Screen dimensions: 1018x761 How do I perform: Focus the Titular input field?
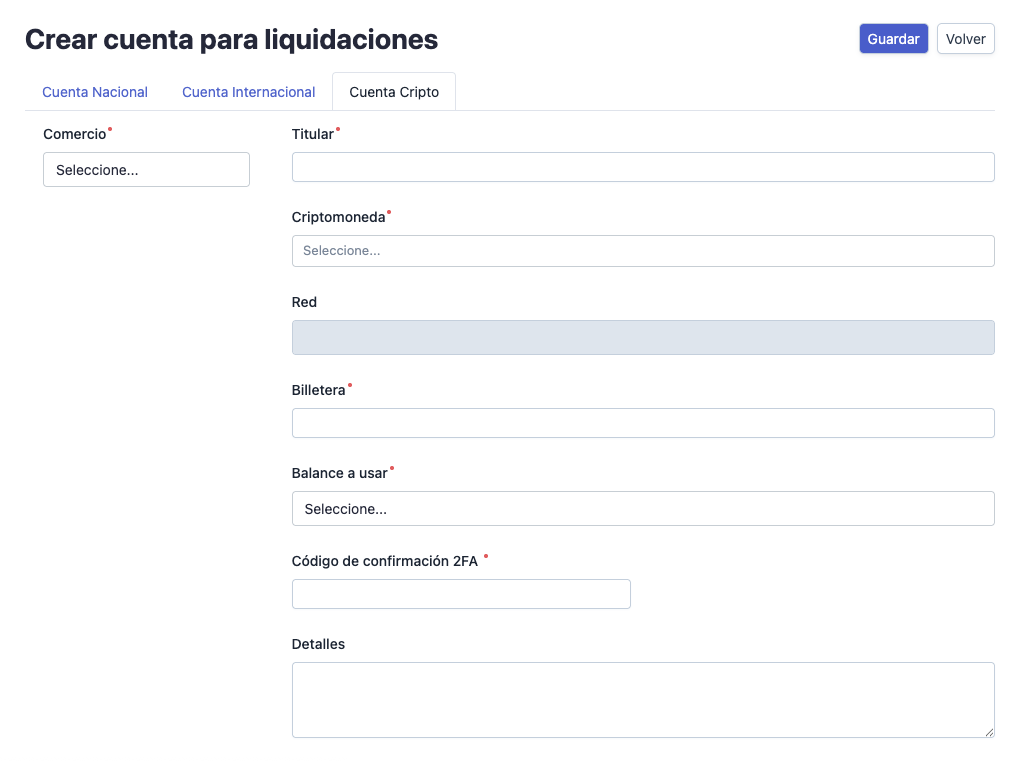[642, 166]
